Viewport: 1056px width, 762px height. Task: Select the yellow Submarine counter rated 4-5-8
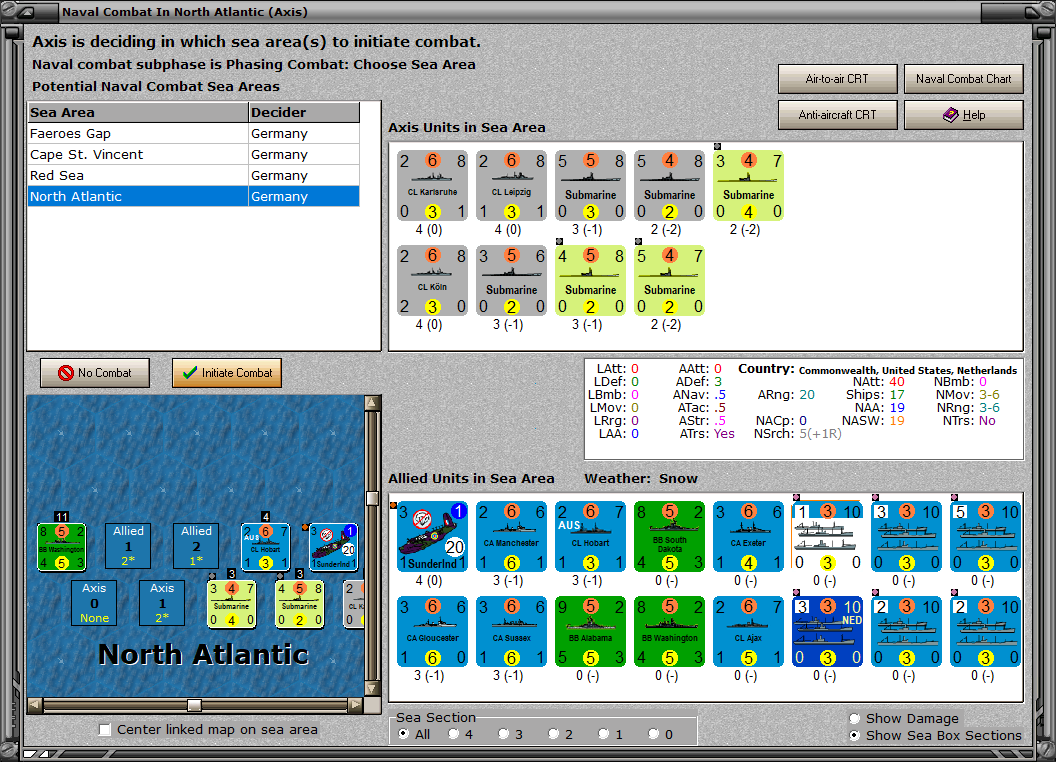(x=591, y=281)
